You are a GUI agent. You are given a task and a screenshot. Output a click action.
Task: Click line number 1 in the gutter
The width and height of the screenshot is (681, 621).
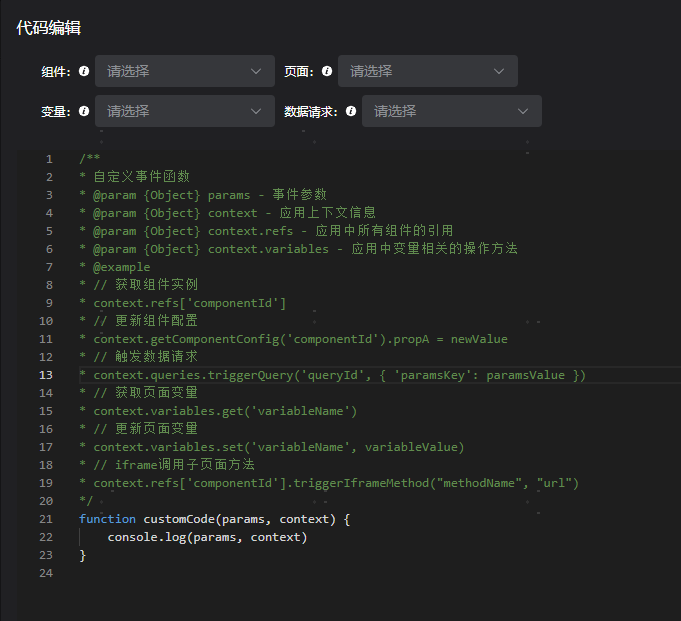[x=49, y=159]
